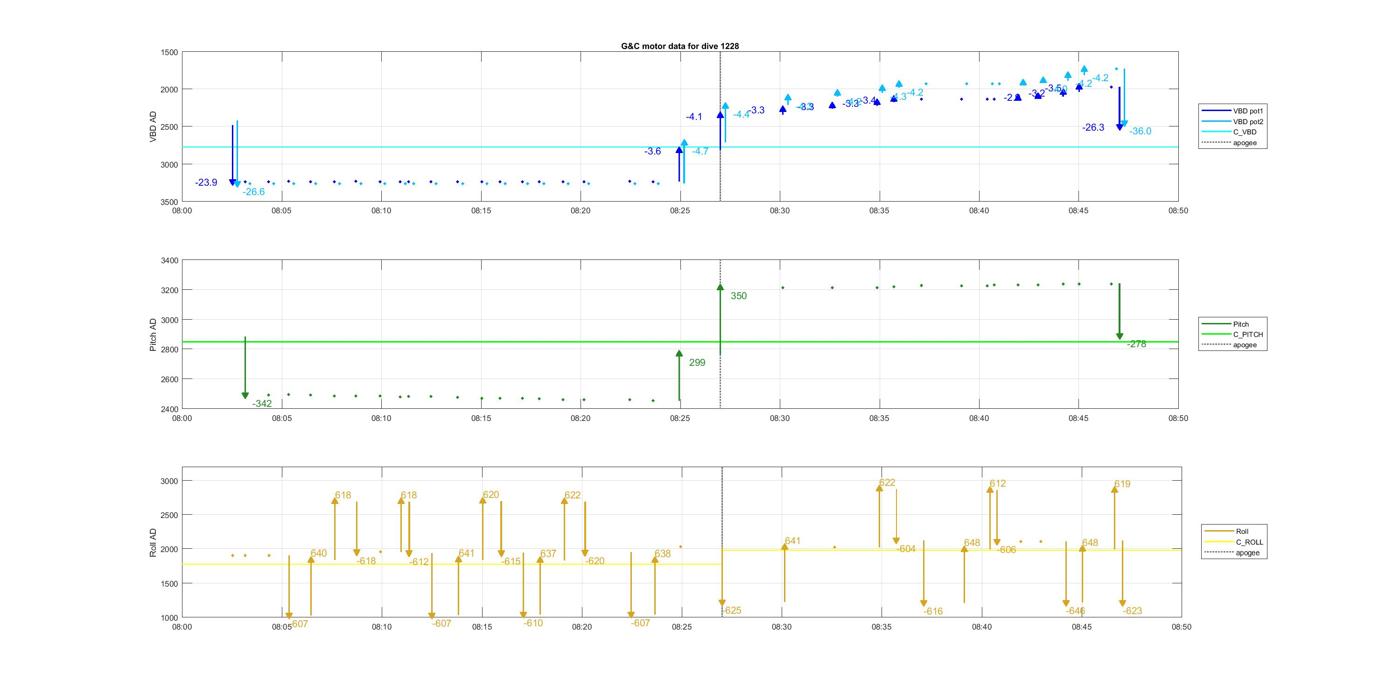1400x693 pixels.
Task: Click the '-278' pitch data label
Action: click(1136, 344)
